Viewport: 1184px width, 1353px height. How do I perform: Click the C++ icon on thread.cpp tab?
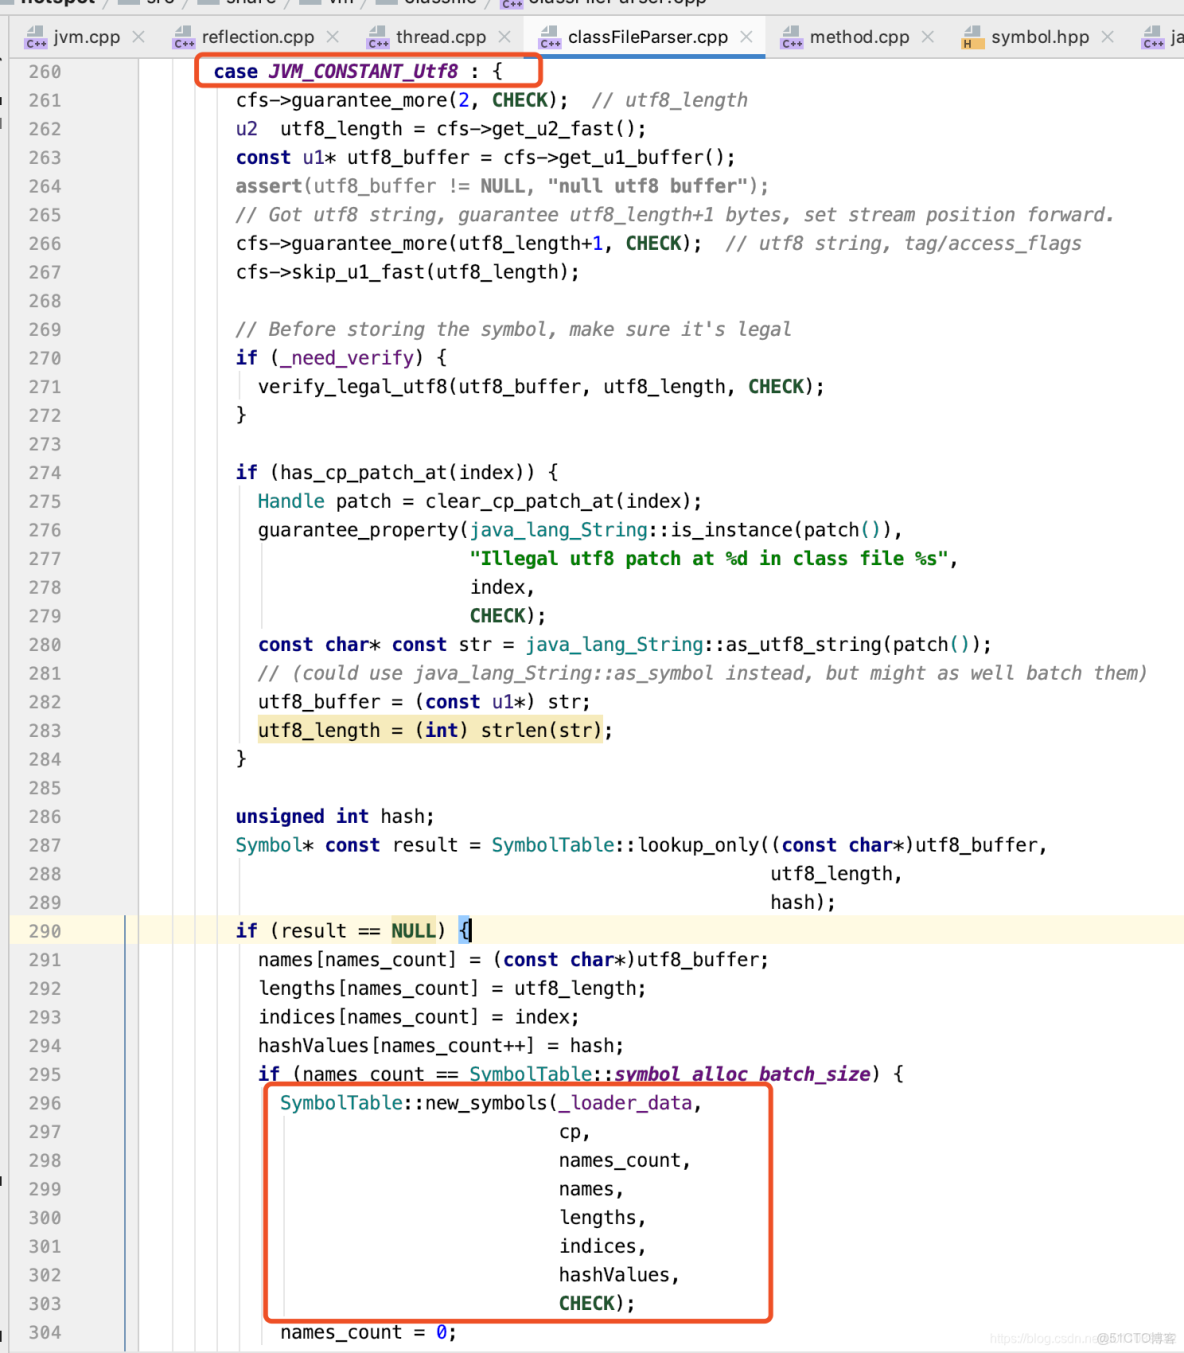(x=379, y=36)
